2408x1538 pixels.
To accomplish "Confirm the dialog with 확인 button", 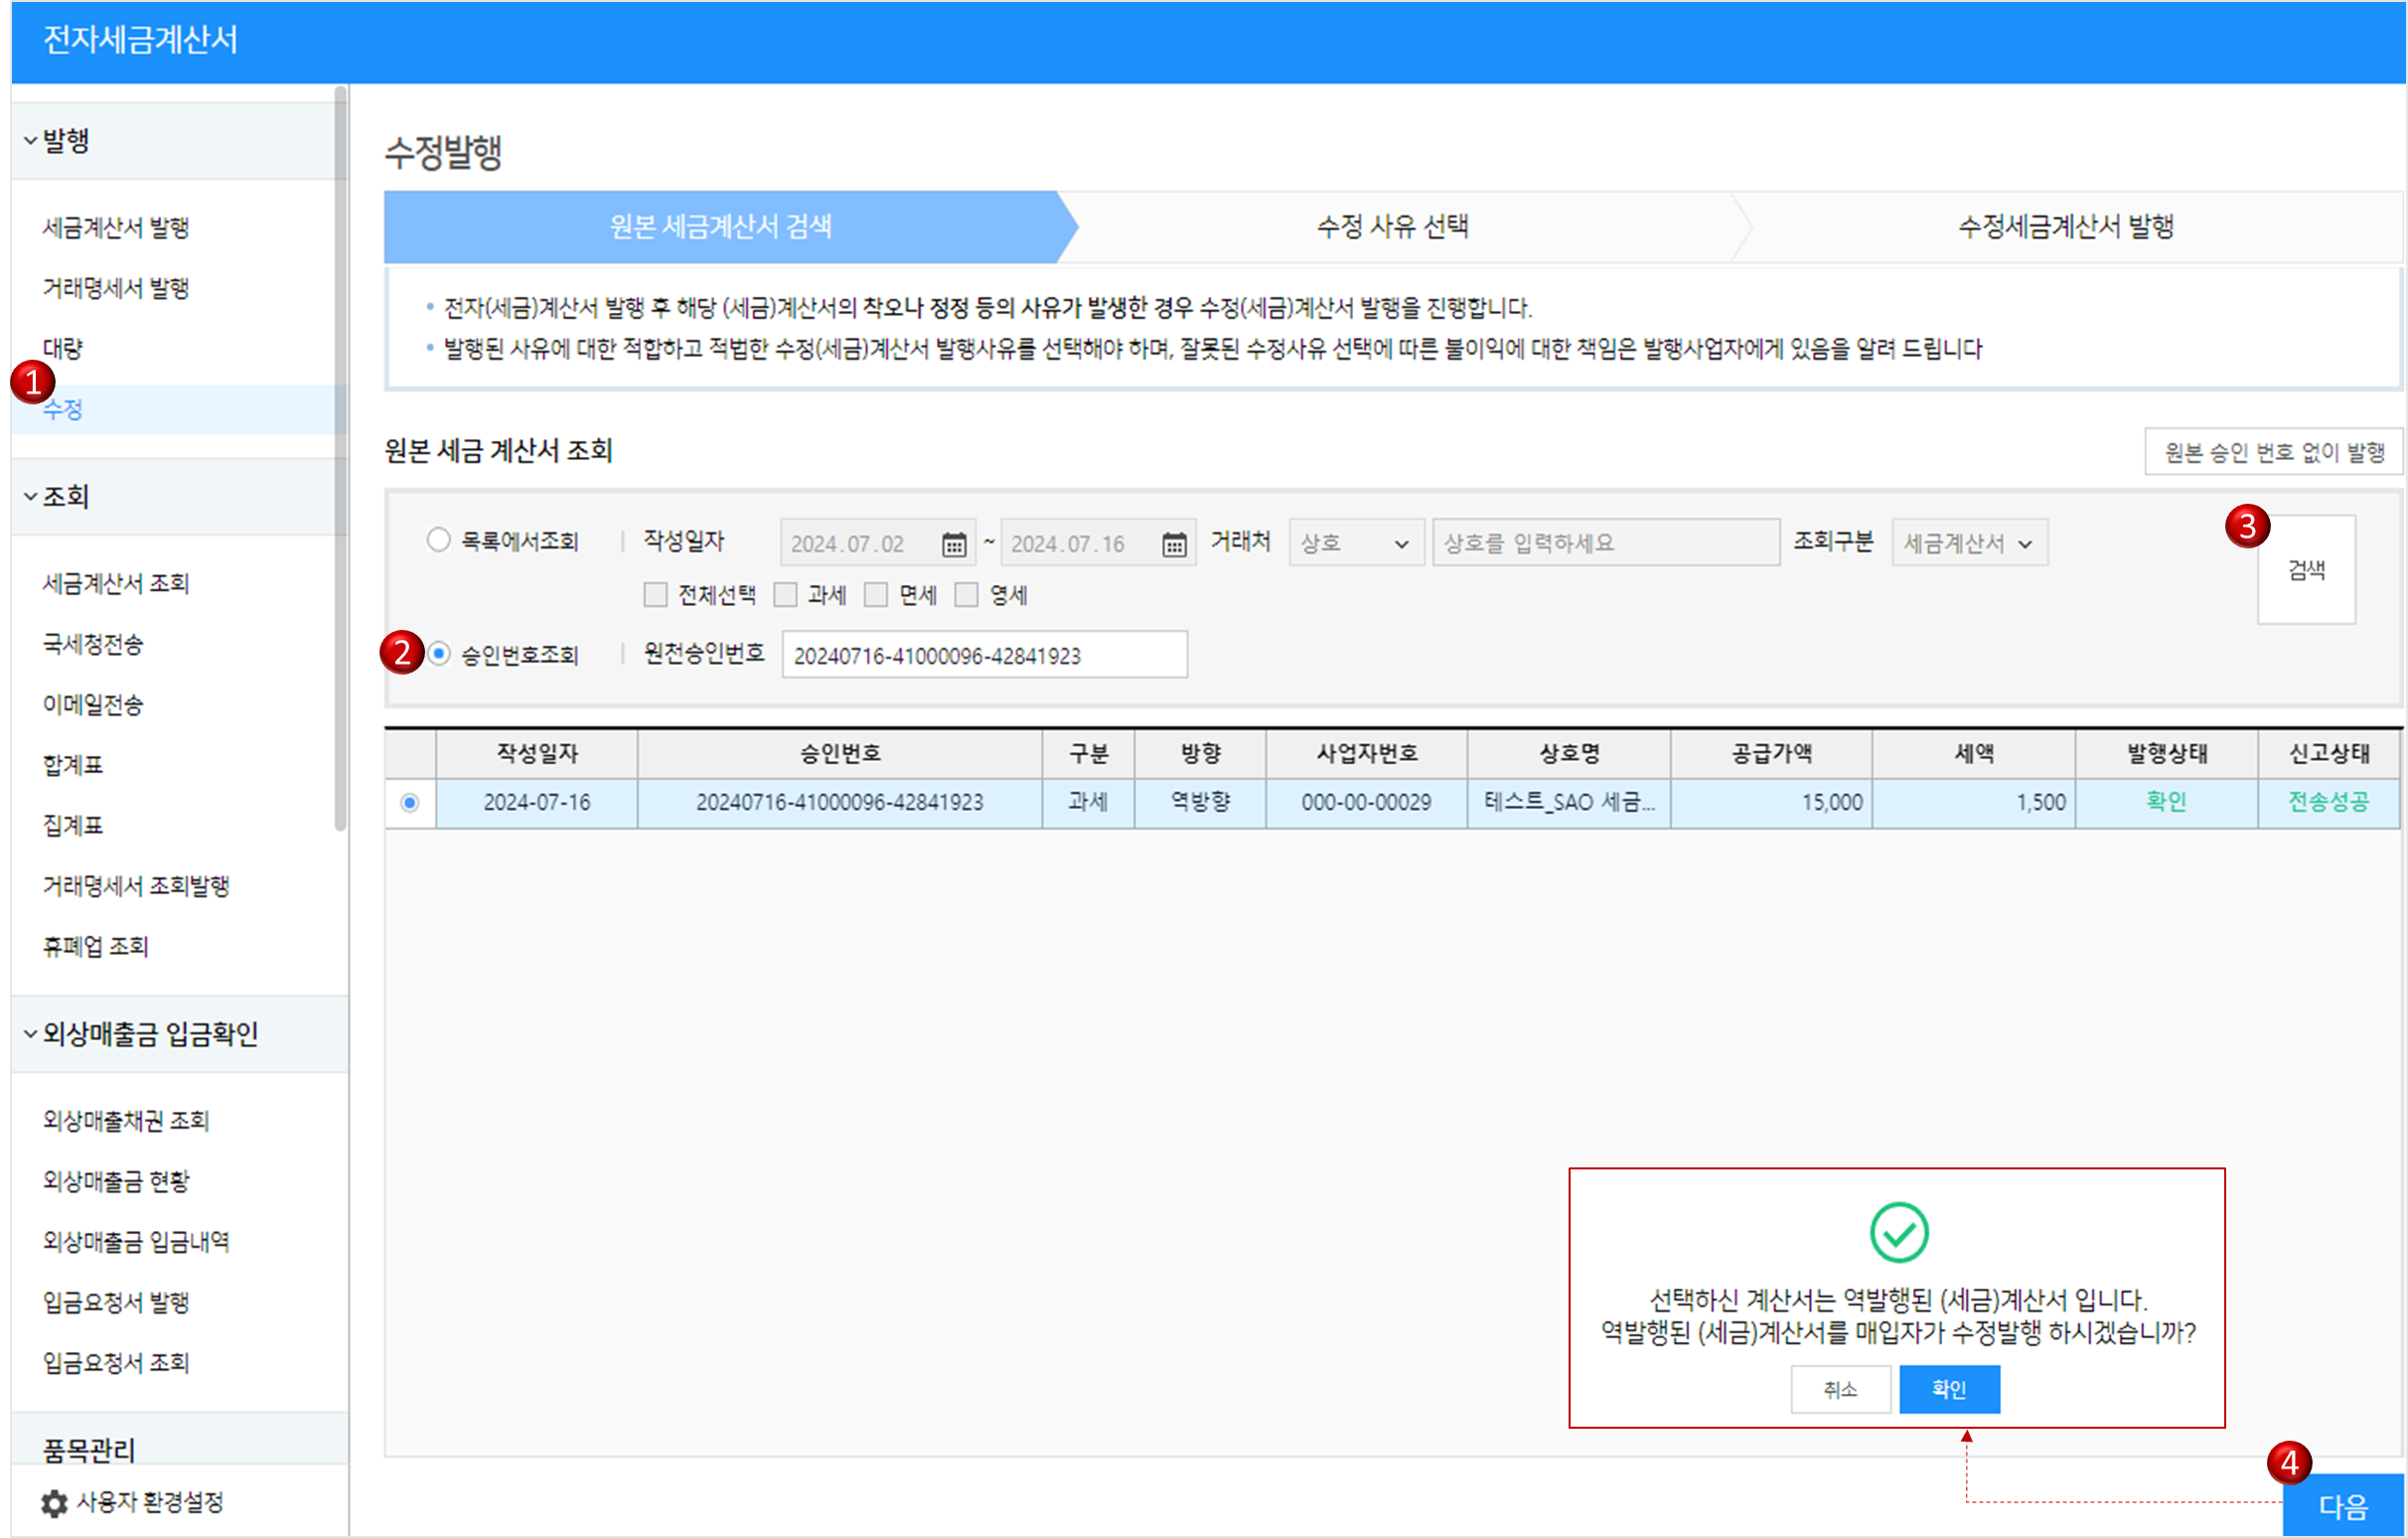I will [x=1948, y=1388].
